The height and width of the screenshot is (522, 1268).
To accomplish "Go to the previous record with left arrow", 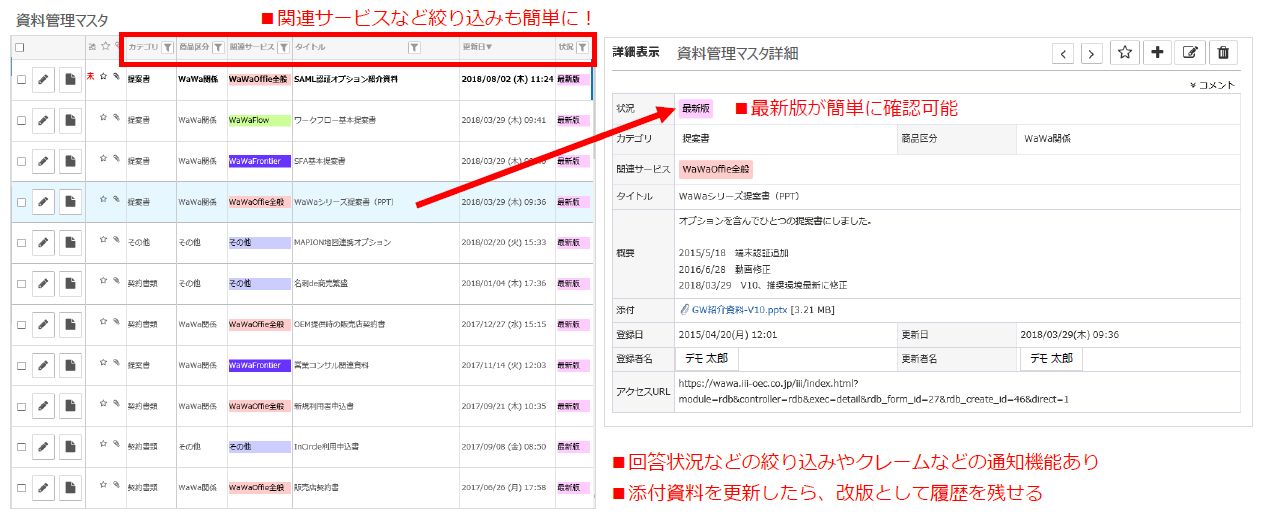I will (1063, 54).
